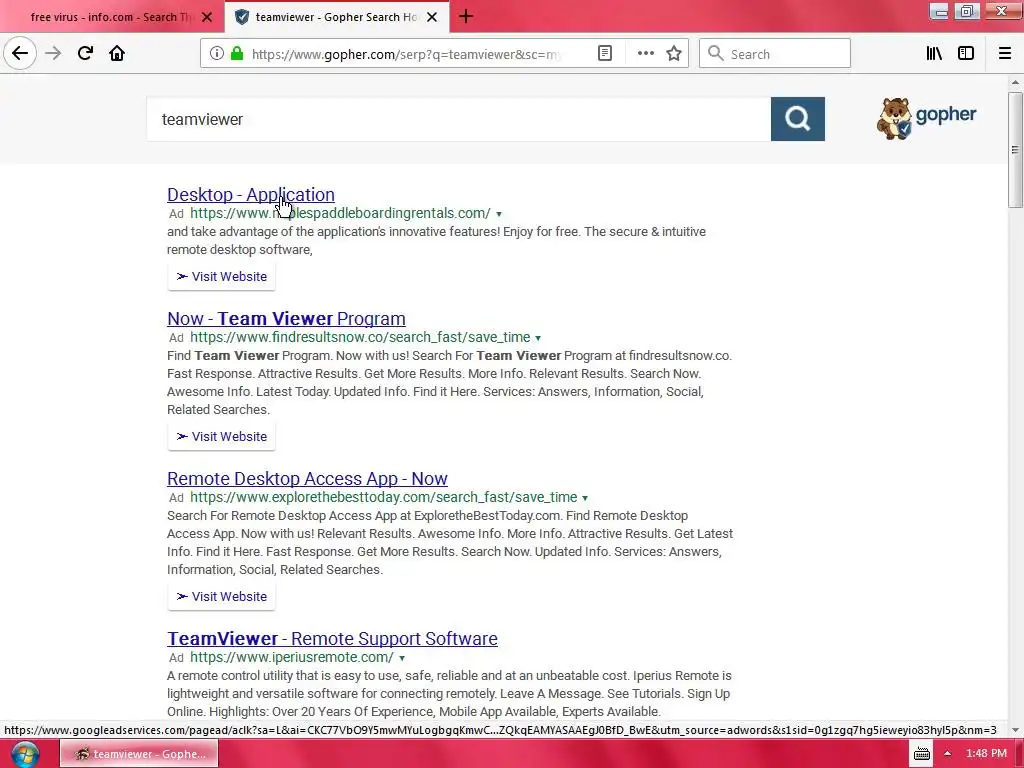Bookmark this page with the star
The image size is (1024, 768).
pyautogui.click(x=674, y=54)
